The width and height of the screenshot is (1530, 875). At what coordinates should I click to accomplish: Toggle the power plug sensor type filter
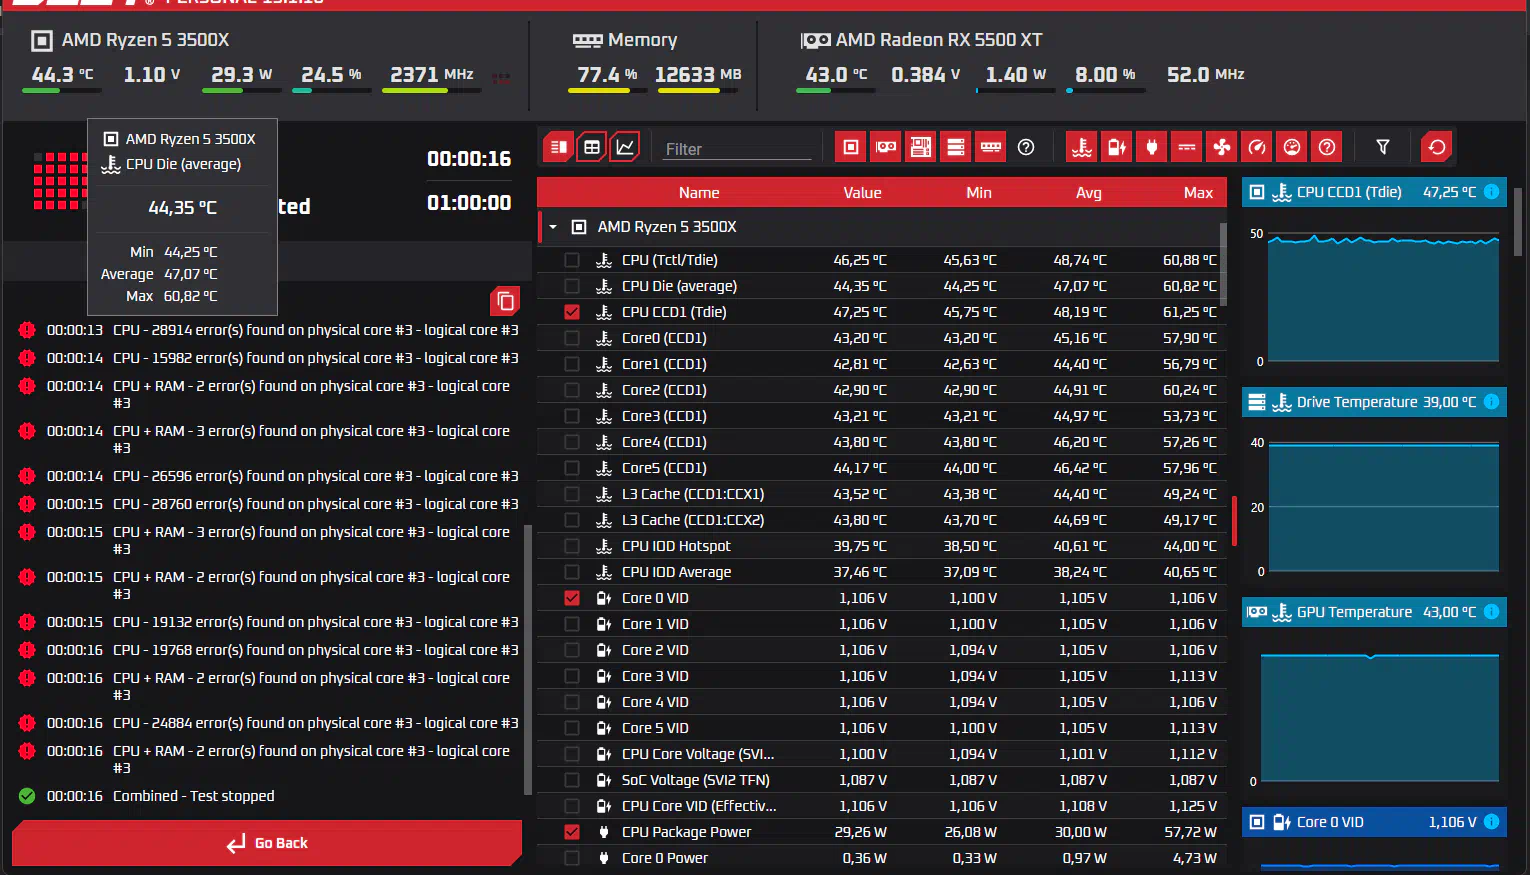point(1152,147)
